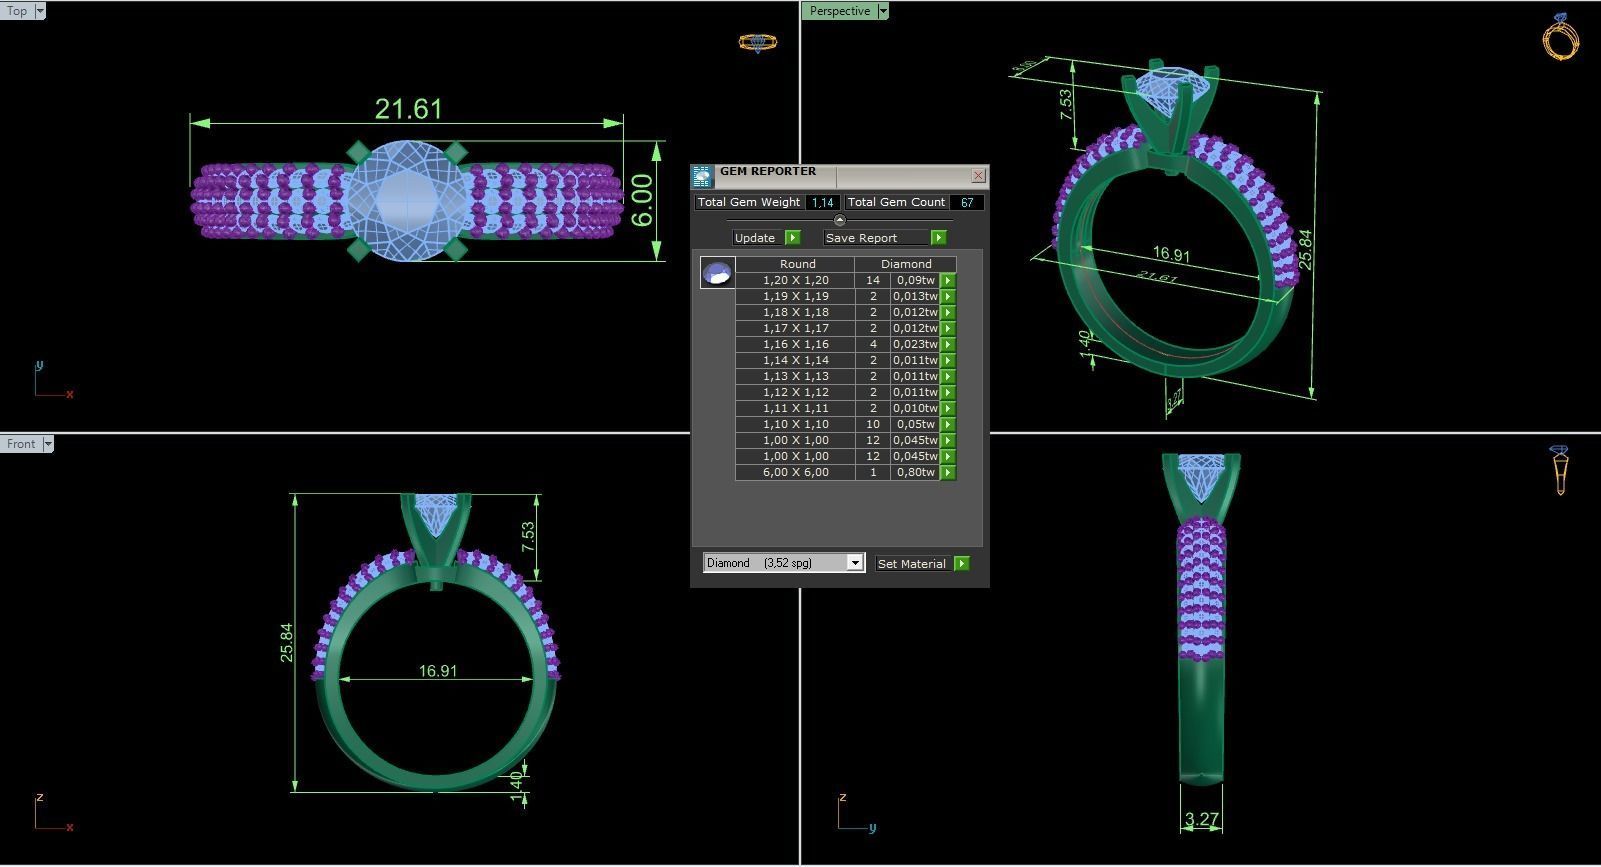Click the 0,05tw weight cell
Screen dimensions: 1601x867
pos(915,425)
